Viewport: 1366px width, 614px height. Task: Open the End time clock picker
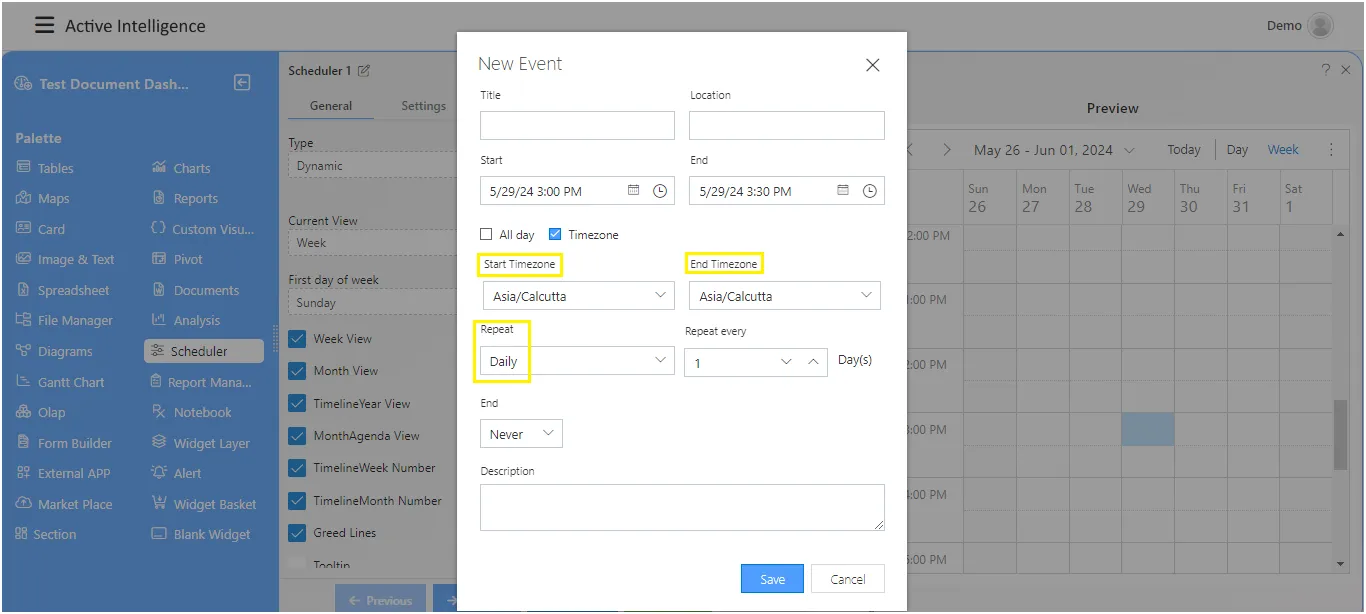pos(870,191)
